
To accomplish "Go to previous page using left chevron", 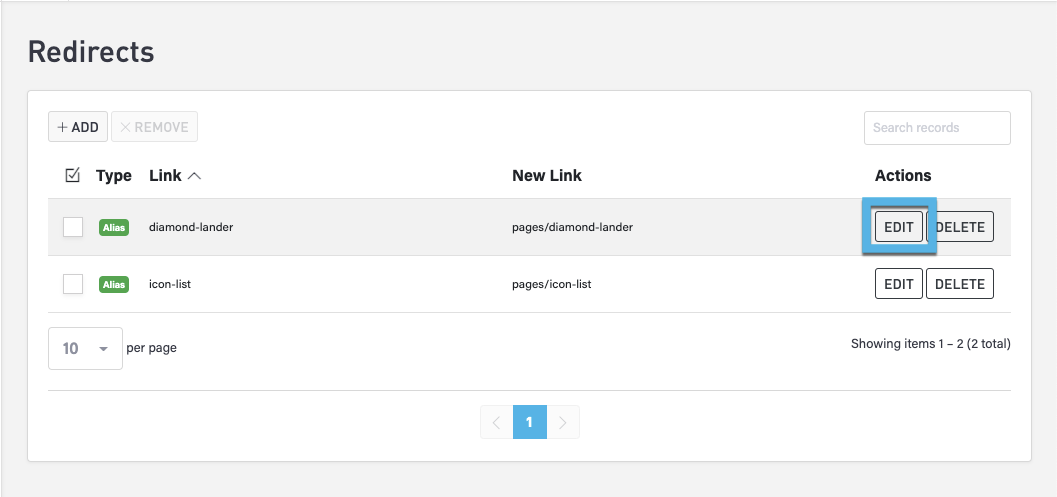I will [496, 422].
